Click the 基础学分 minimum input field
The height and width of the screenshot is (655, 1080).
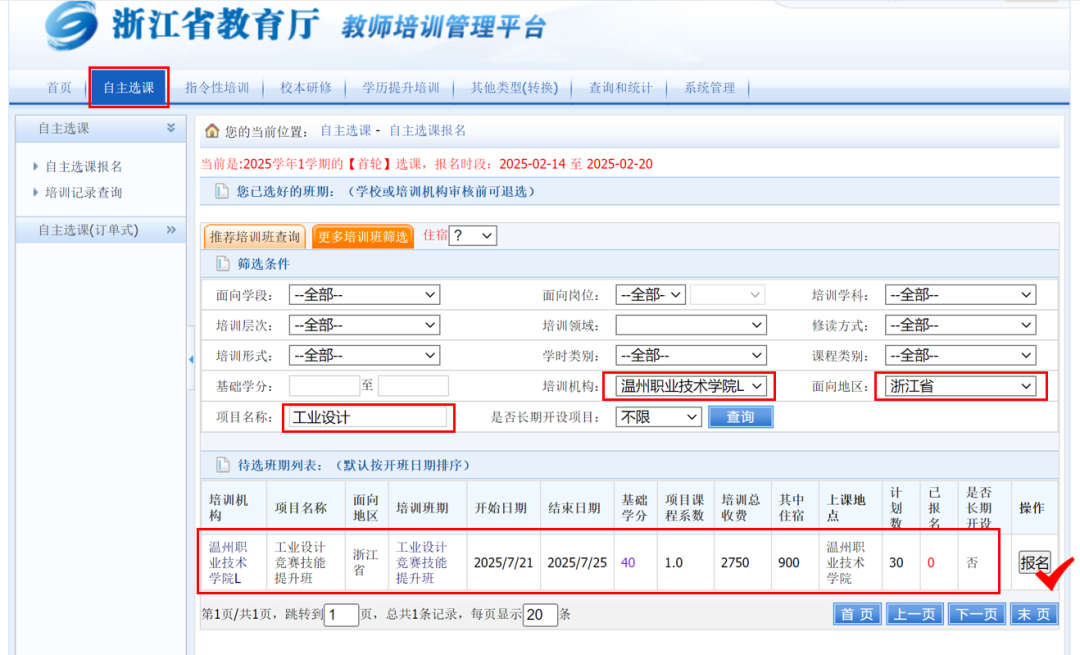pos(324,386)
